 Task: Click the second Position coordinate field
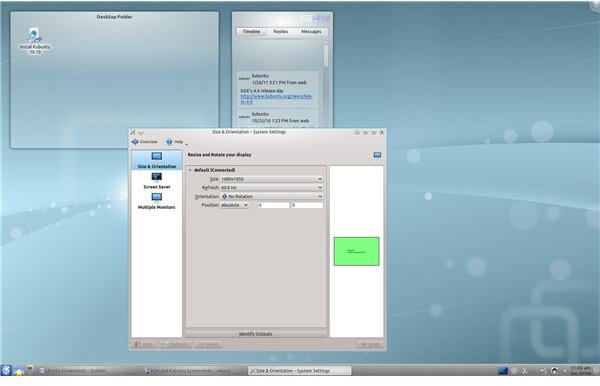pos(307,205)
